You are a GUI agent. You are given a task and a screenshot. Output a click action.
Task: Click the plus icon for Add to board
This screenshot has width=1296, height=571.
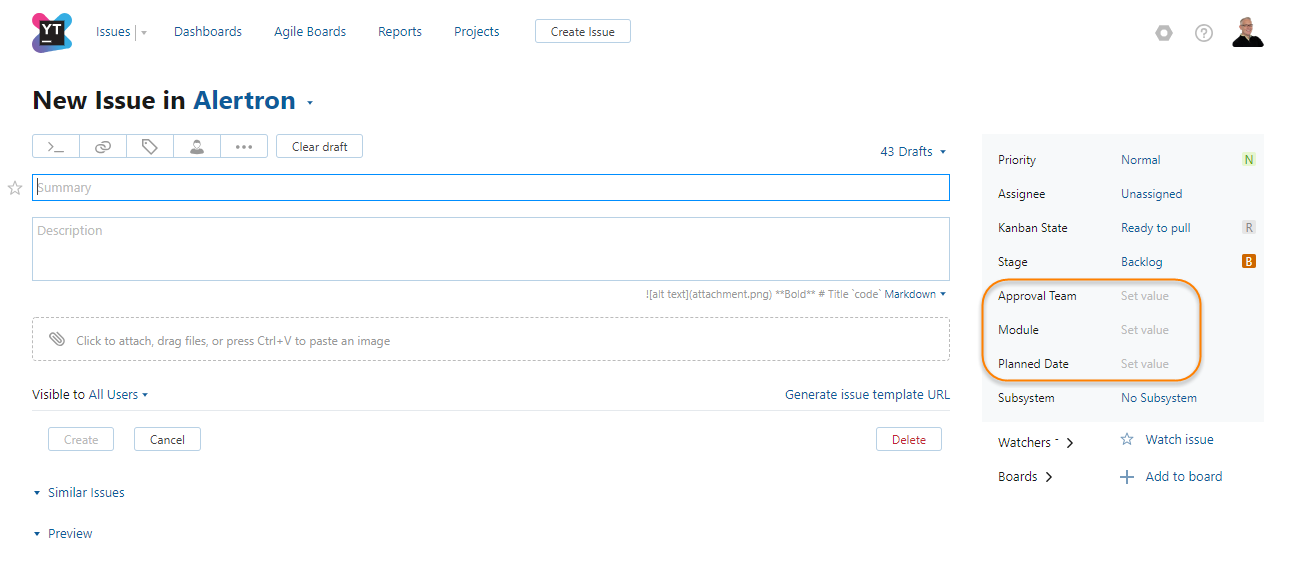(x=1127, y=477)
